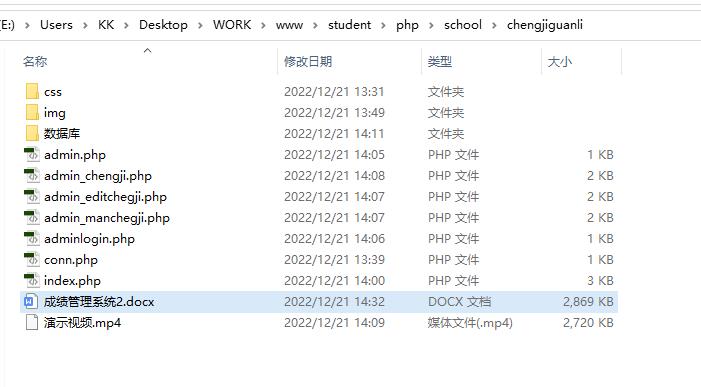Select file name admin_manchegji.php
This screenshot has width=701, height=387.
(x=107, y=218)
